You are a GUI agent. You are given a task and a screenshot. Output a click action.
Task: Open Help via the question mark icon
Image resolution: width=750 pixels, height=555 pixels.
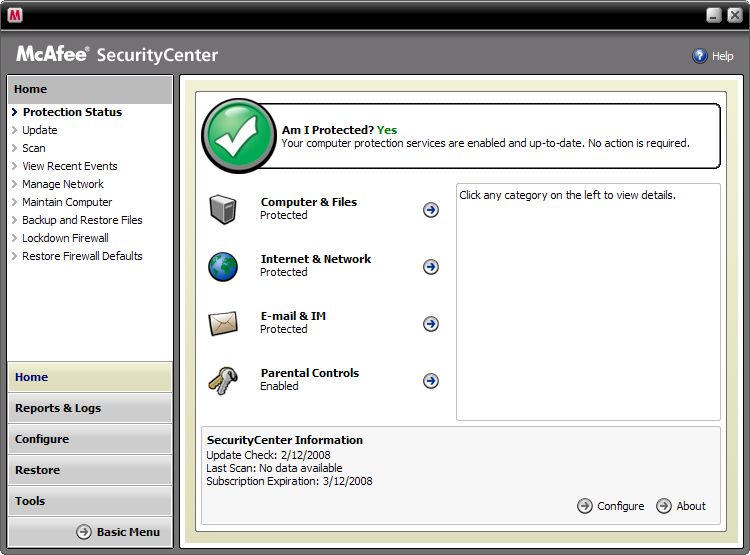tap(700, 56)
